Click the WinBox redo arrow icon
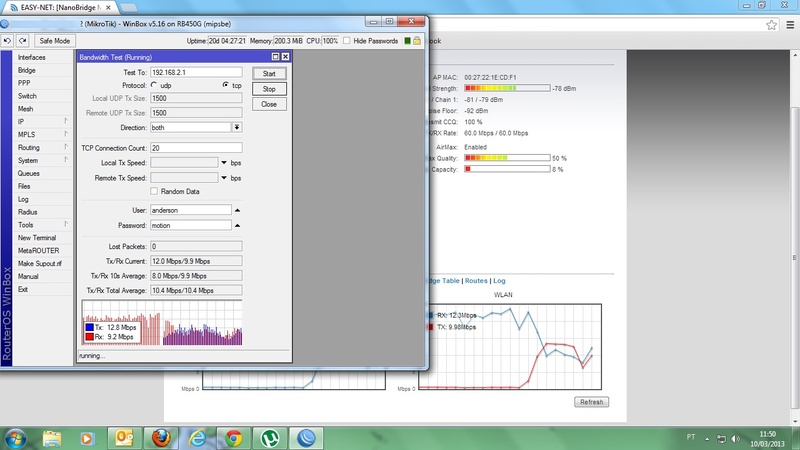 [x=21, y=41]
